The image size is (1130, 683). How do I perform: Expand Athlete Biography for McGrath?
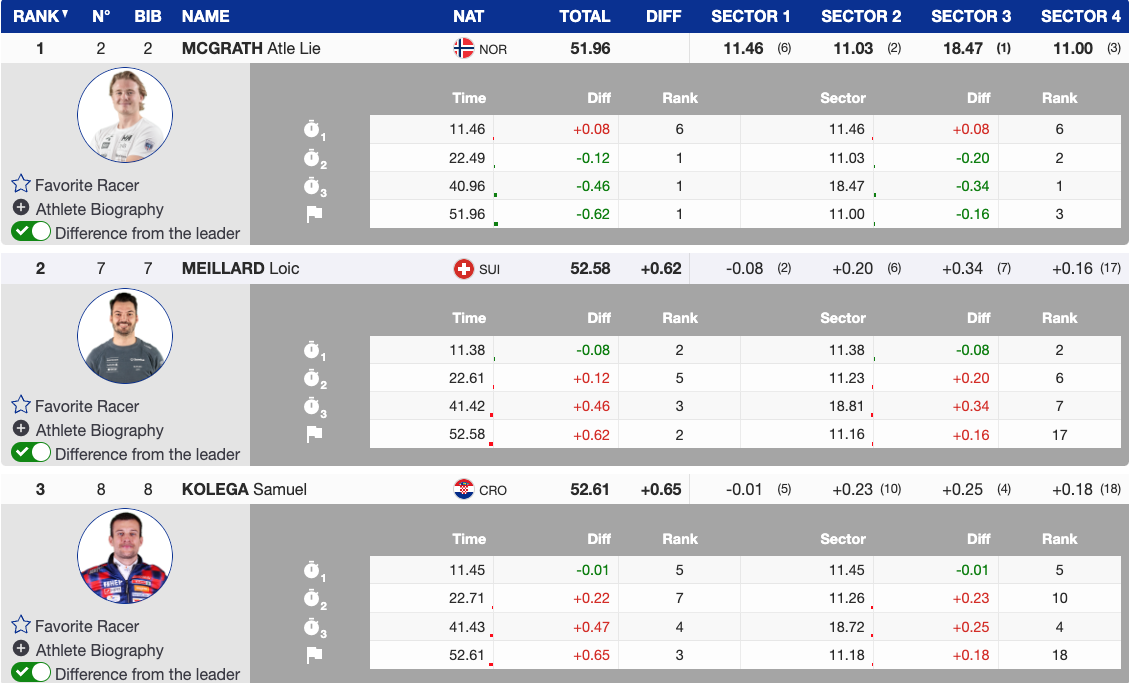21,208
